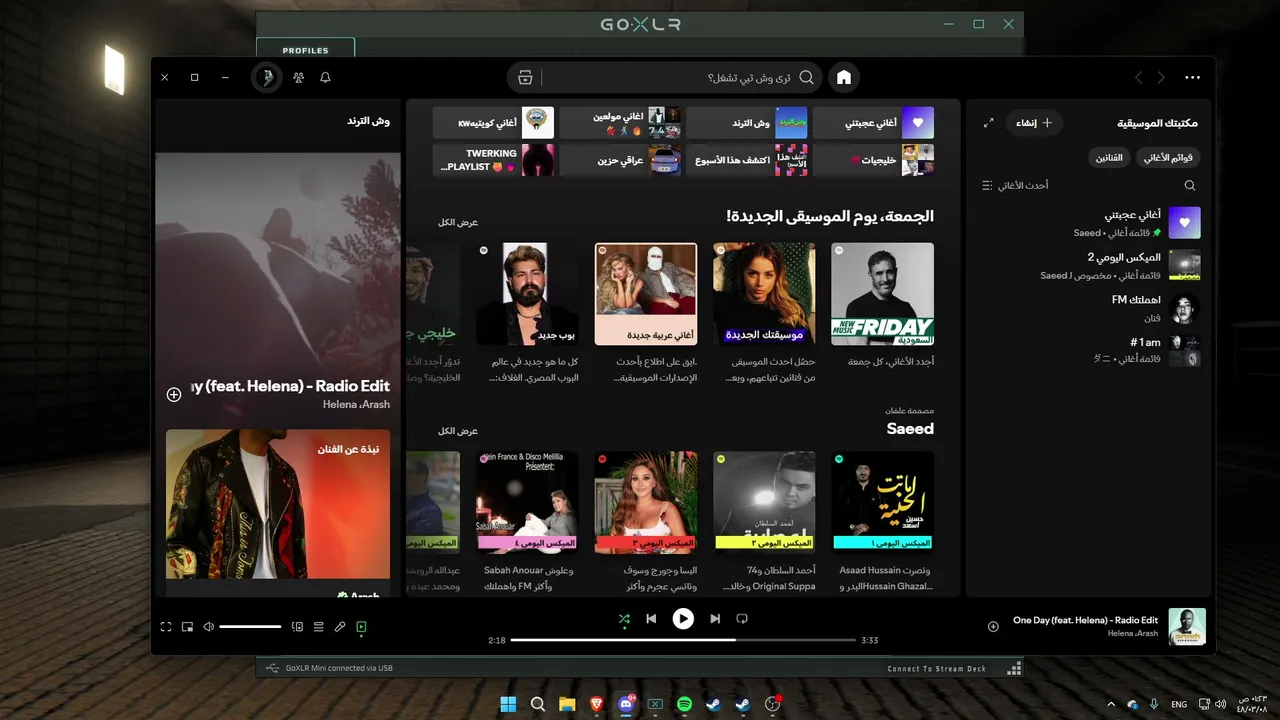Open the Friend Activity icon
Viewport: 1280px width, 720px height.
pyautogui.click(x=298, y=77)
